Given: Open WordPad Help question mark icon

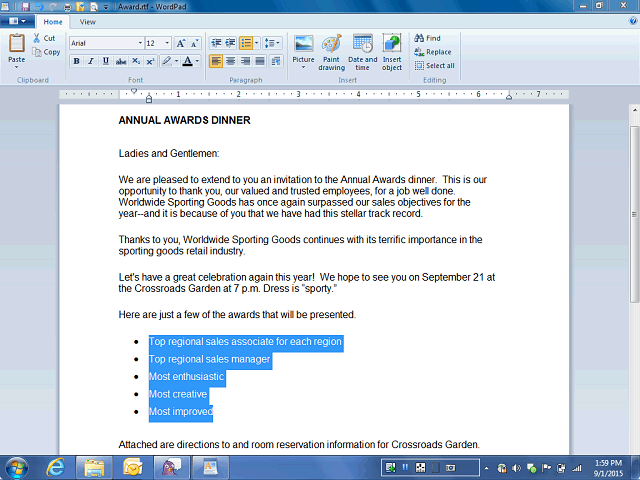Looking at the screenshot, I should [633, 21].
